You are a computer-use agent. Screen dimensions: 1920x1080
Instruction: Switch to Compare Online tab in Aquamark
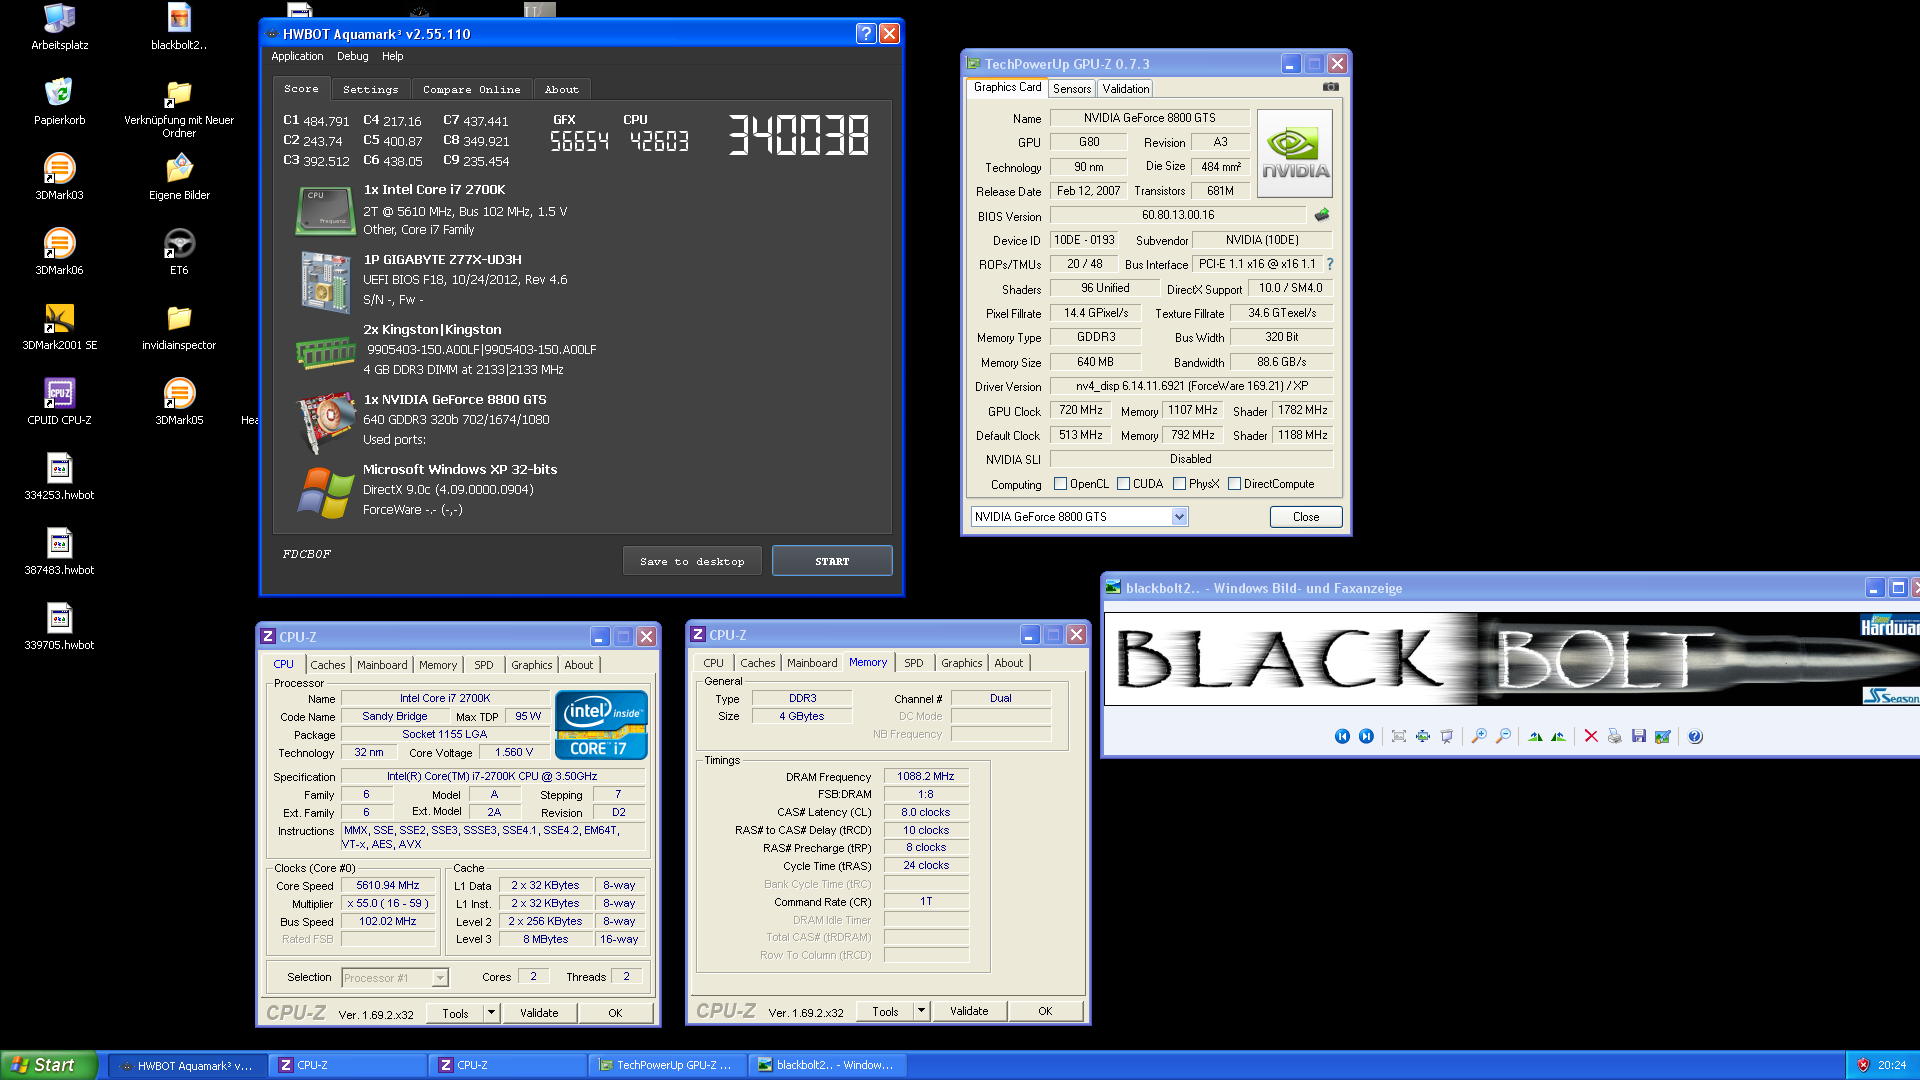point(471,89)
